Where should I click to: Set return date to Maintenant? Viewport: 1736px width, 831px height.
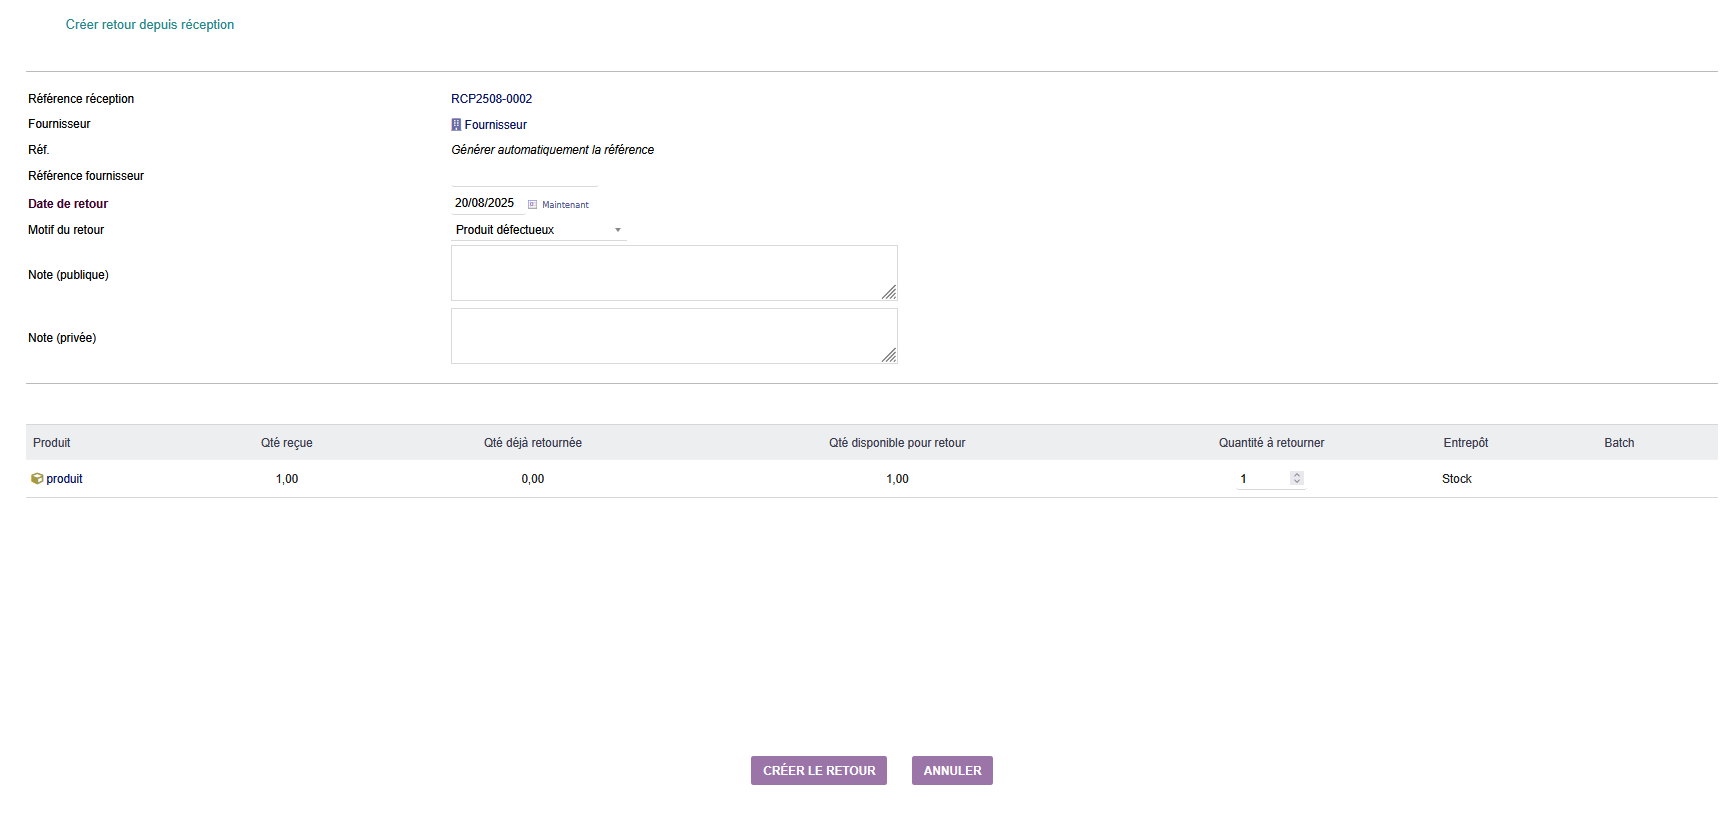pyautogui.click(x=565, y=205)
